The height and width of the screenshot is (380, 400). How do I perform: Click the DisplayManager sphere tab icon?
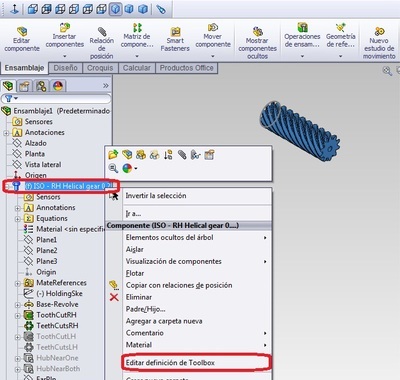coord(58,86)
